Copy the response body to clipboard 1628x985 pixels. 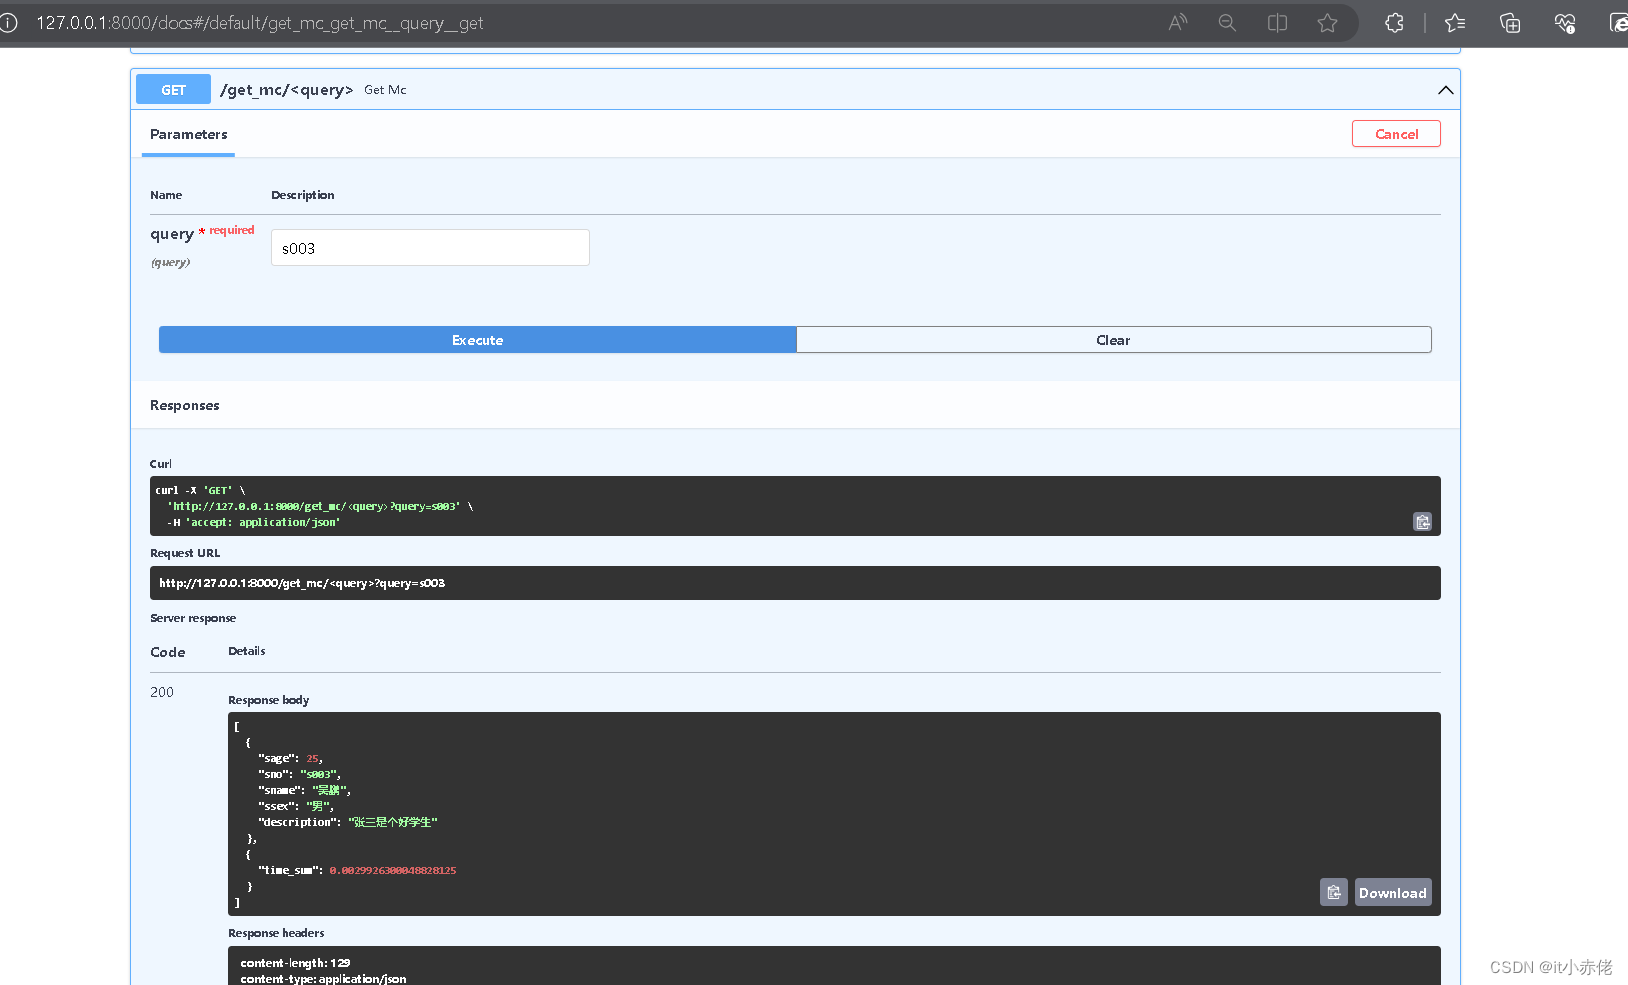(x=1333, y=892)
